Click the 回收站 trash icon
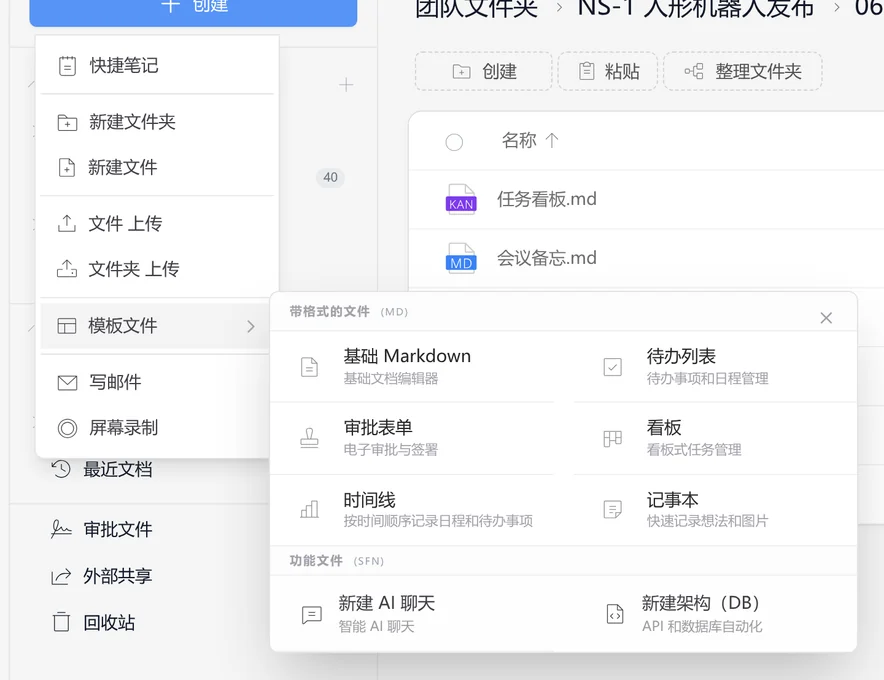The width and height of the screenshot is (884, 680). [x=61, y=622]
